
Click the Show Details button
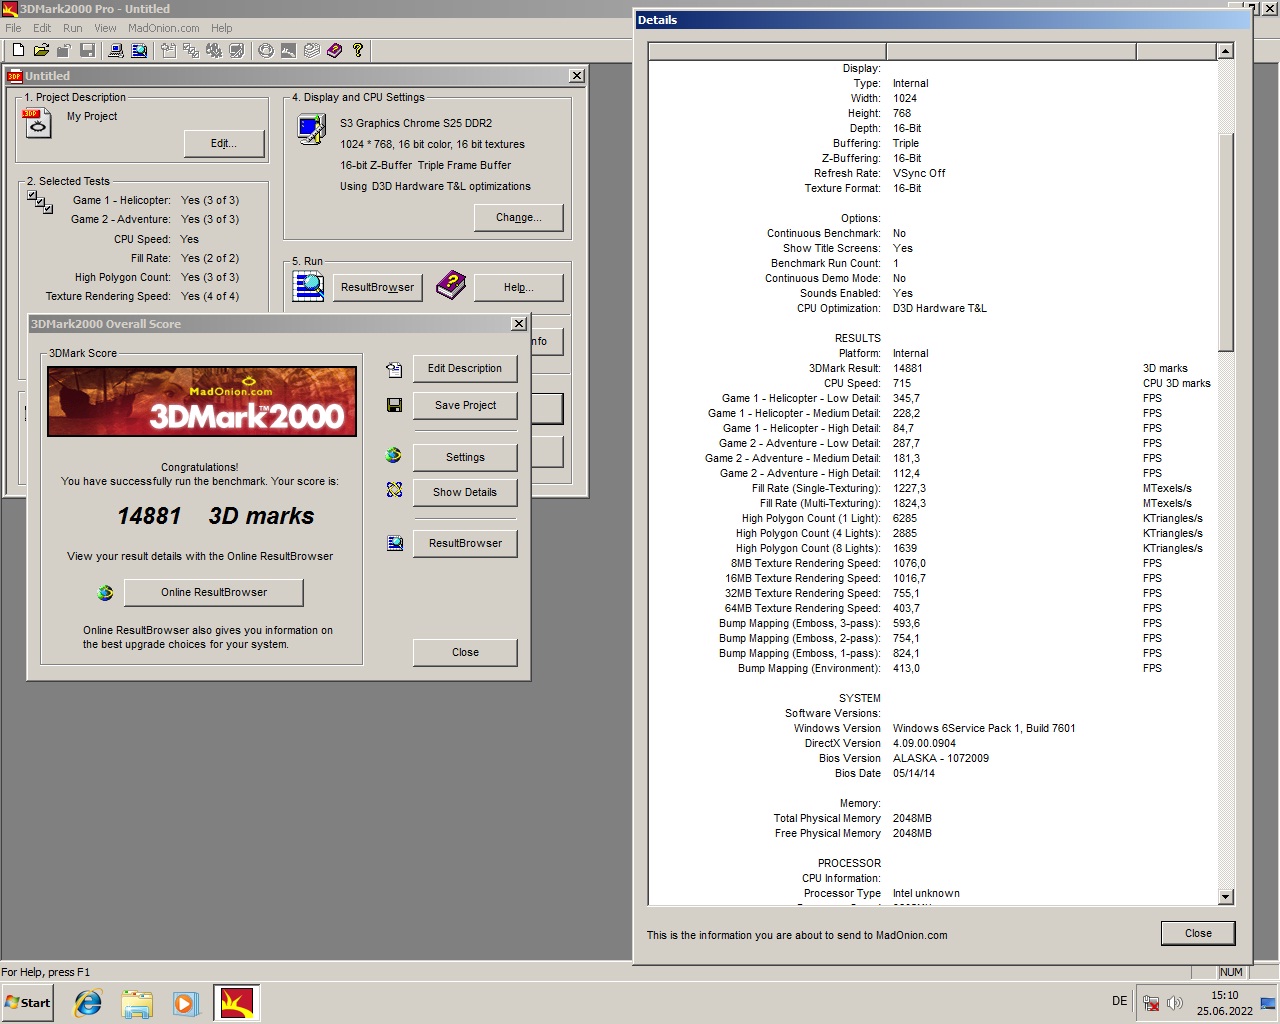coord(465,492)
